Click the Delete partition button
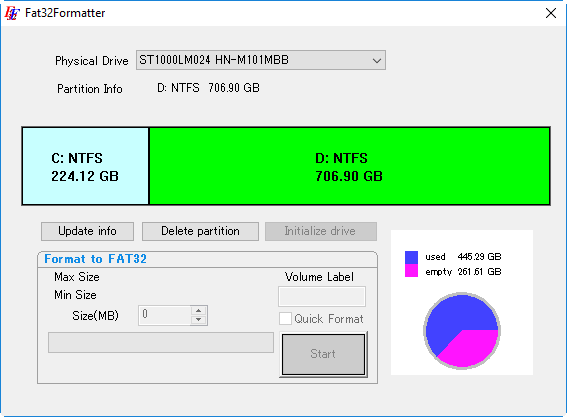This screenshot has height=417, width=567. [x=200, y=231]
